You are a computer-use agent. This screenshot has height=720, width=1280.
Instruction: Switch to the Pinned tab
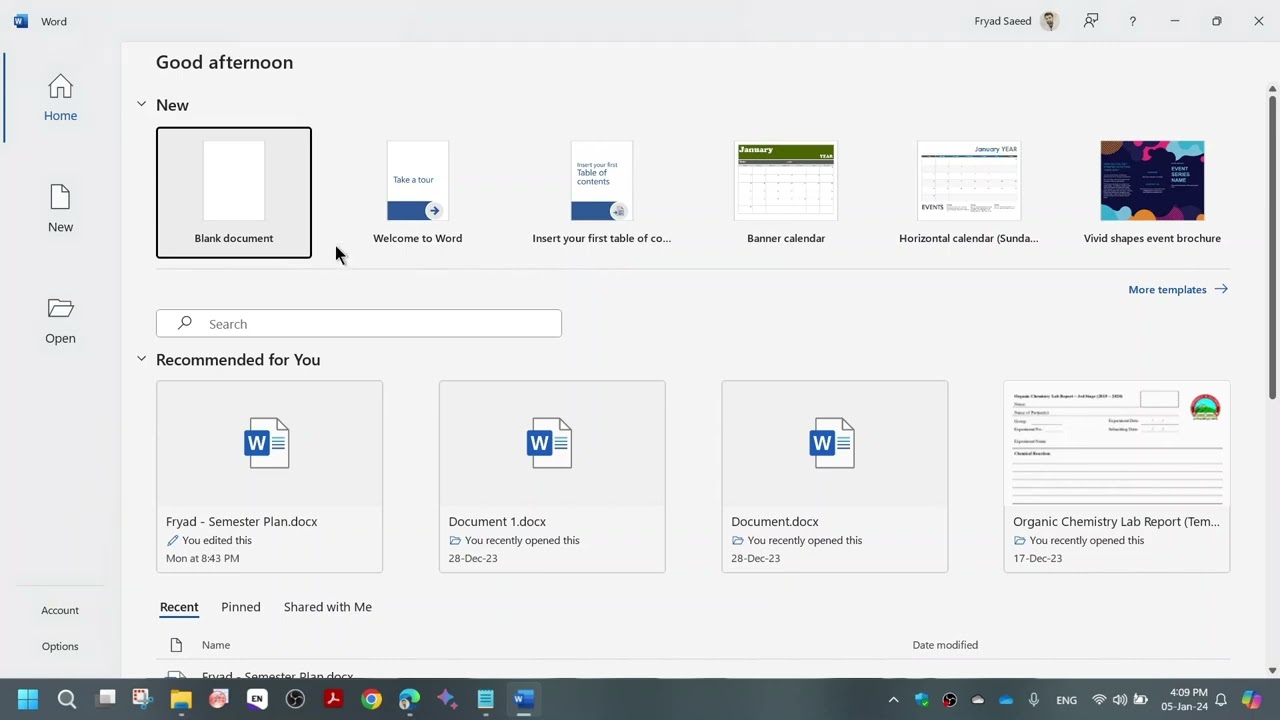(241, 607)
